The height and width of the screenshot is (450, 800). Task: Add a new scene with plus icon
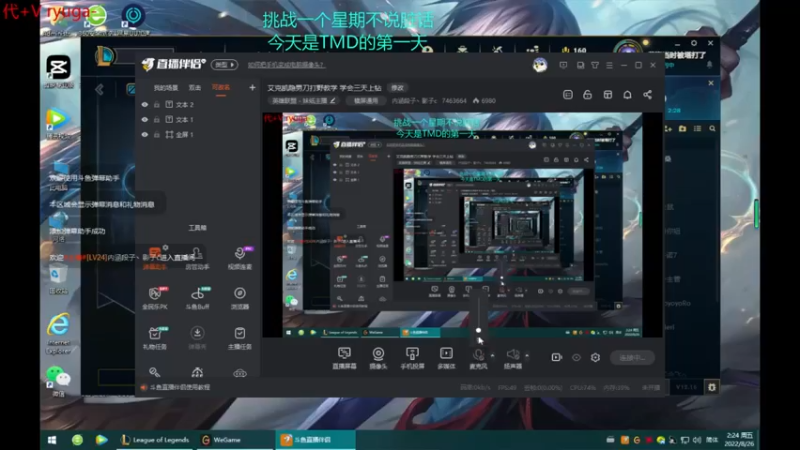click(252, 88)
